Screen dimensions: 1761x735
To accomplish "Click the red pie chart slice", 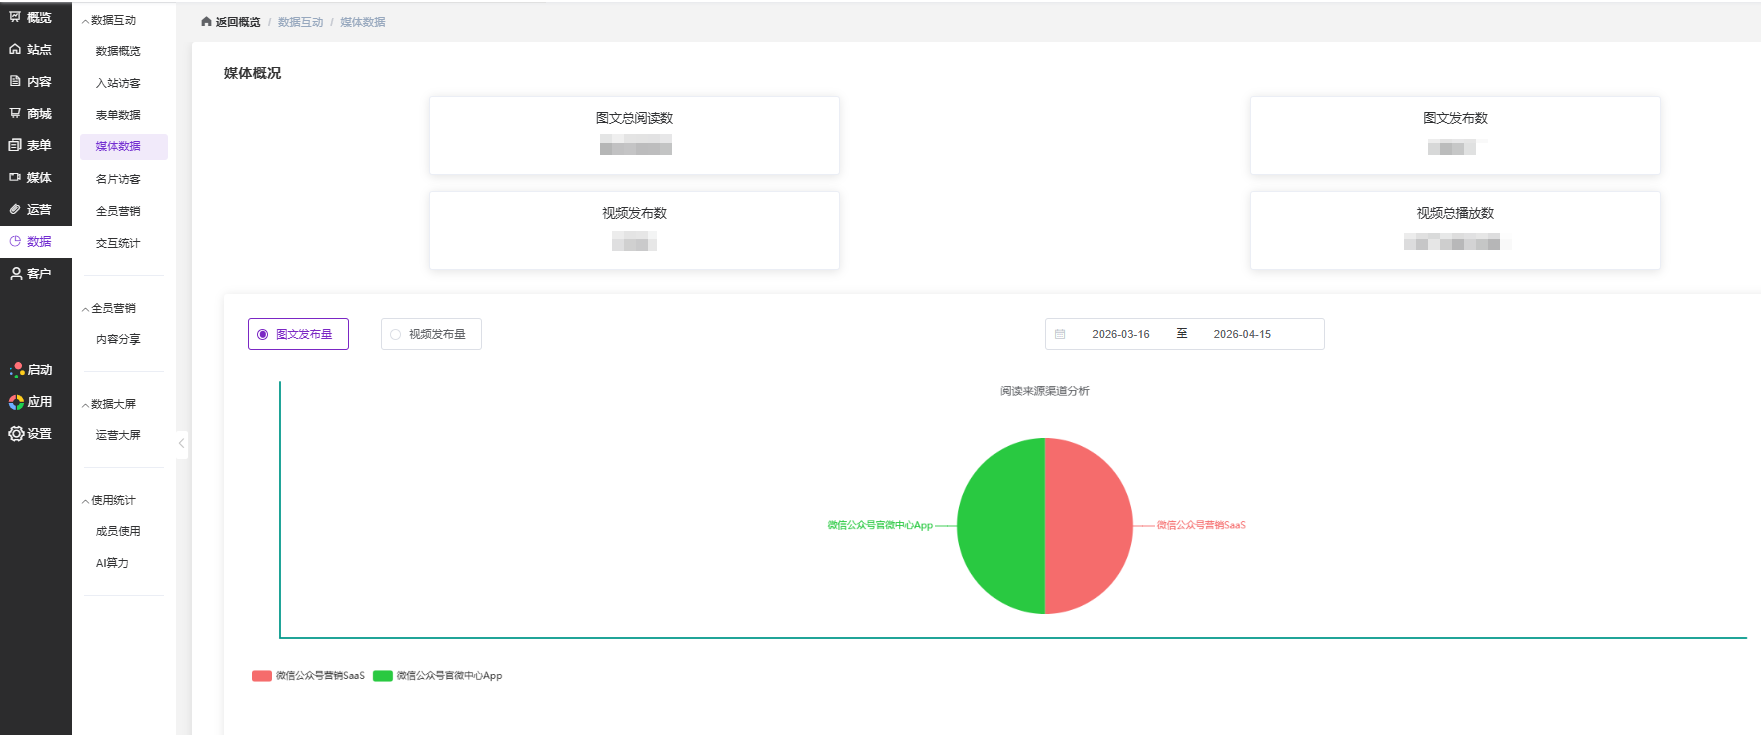I will tap(1090, 526).
